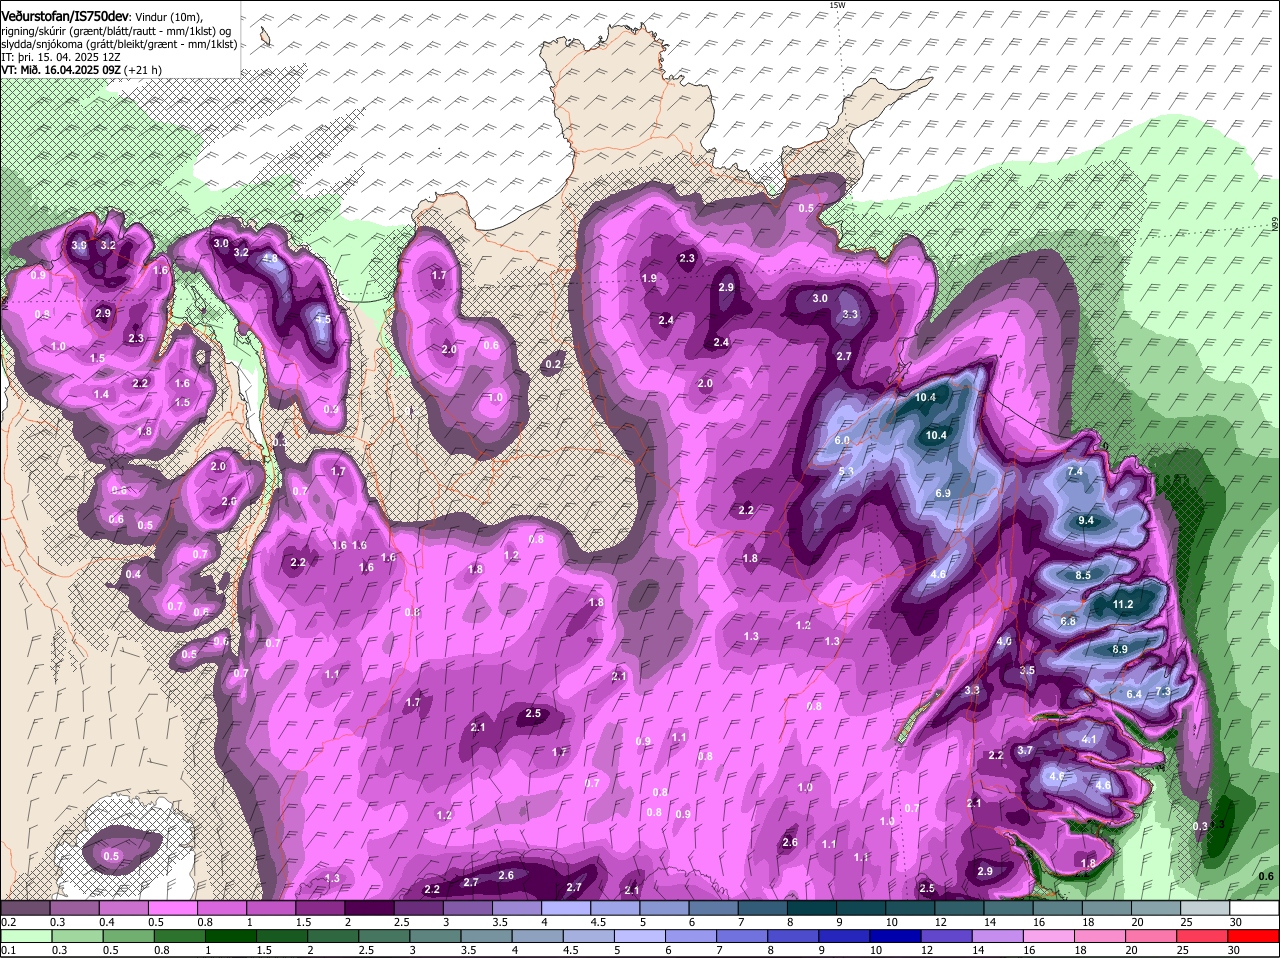The image size is (1280, 958).
Task: Click the 11.2 precipitation value on the map
Action: click(x=1123, y=604)
